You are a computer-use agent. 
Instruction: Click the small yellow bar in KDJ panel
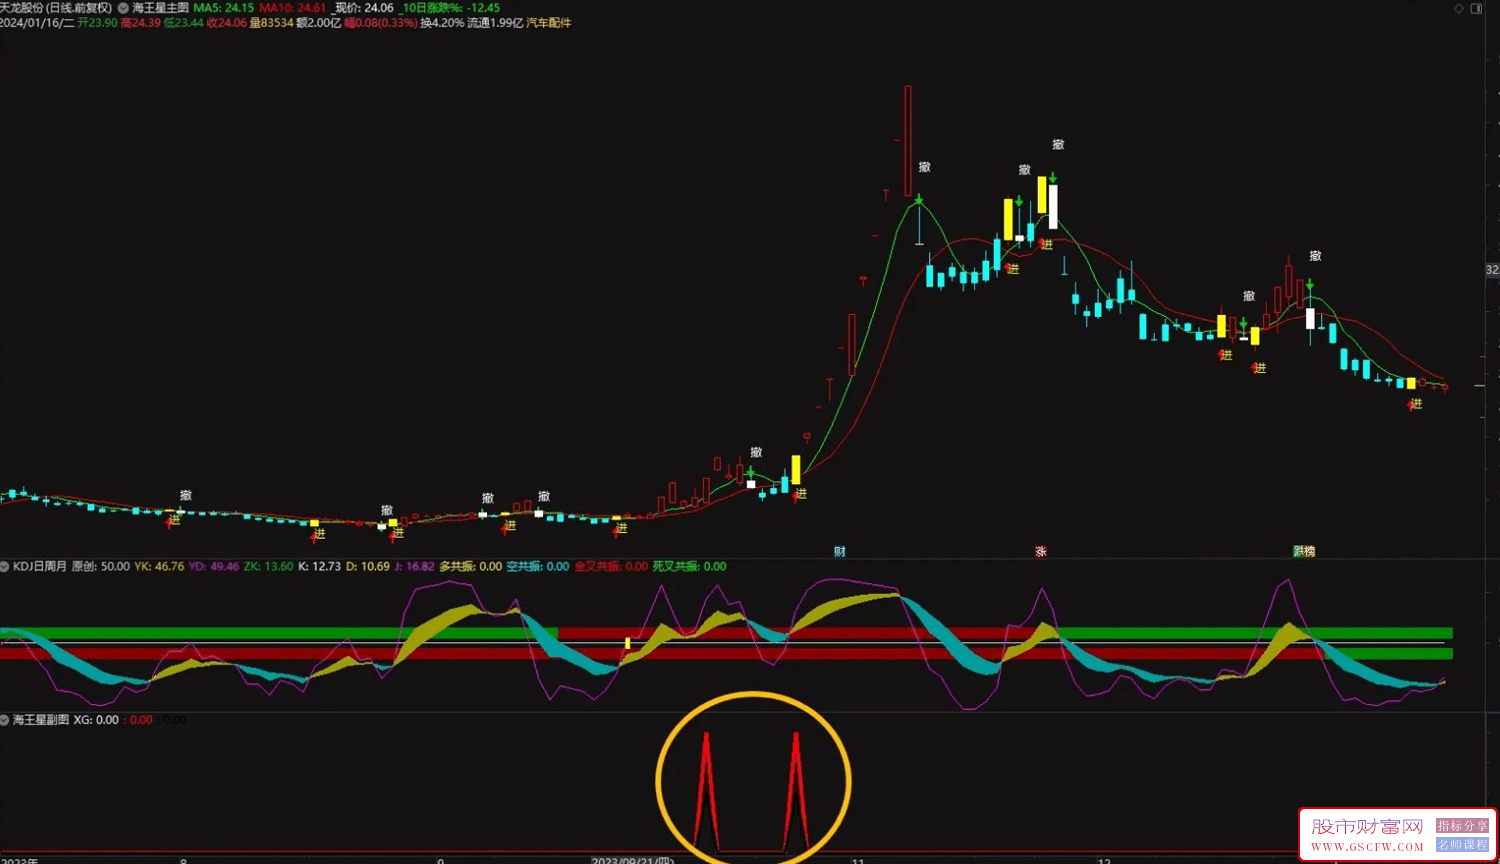(x=628, y=643)
